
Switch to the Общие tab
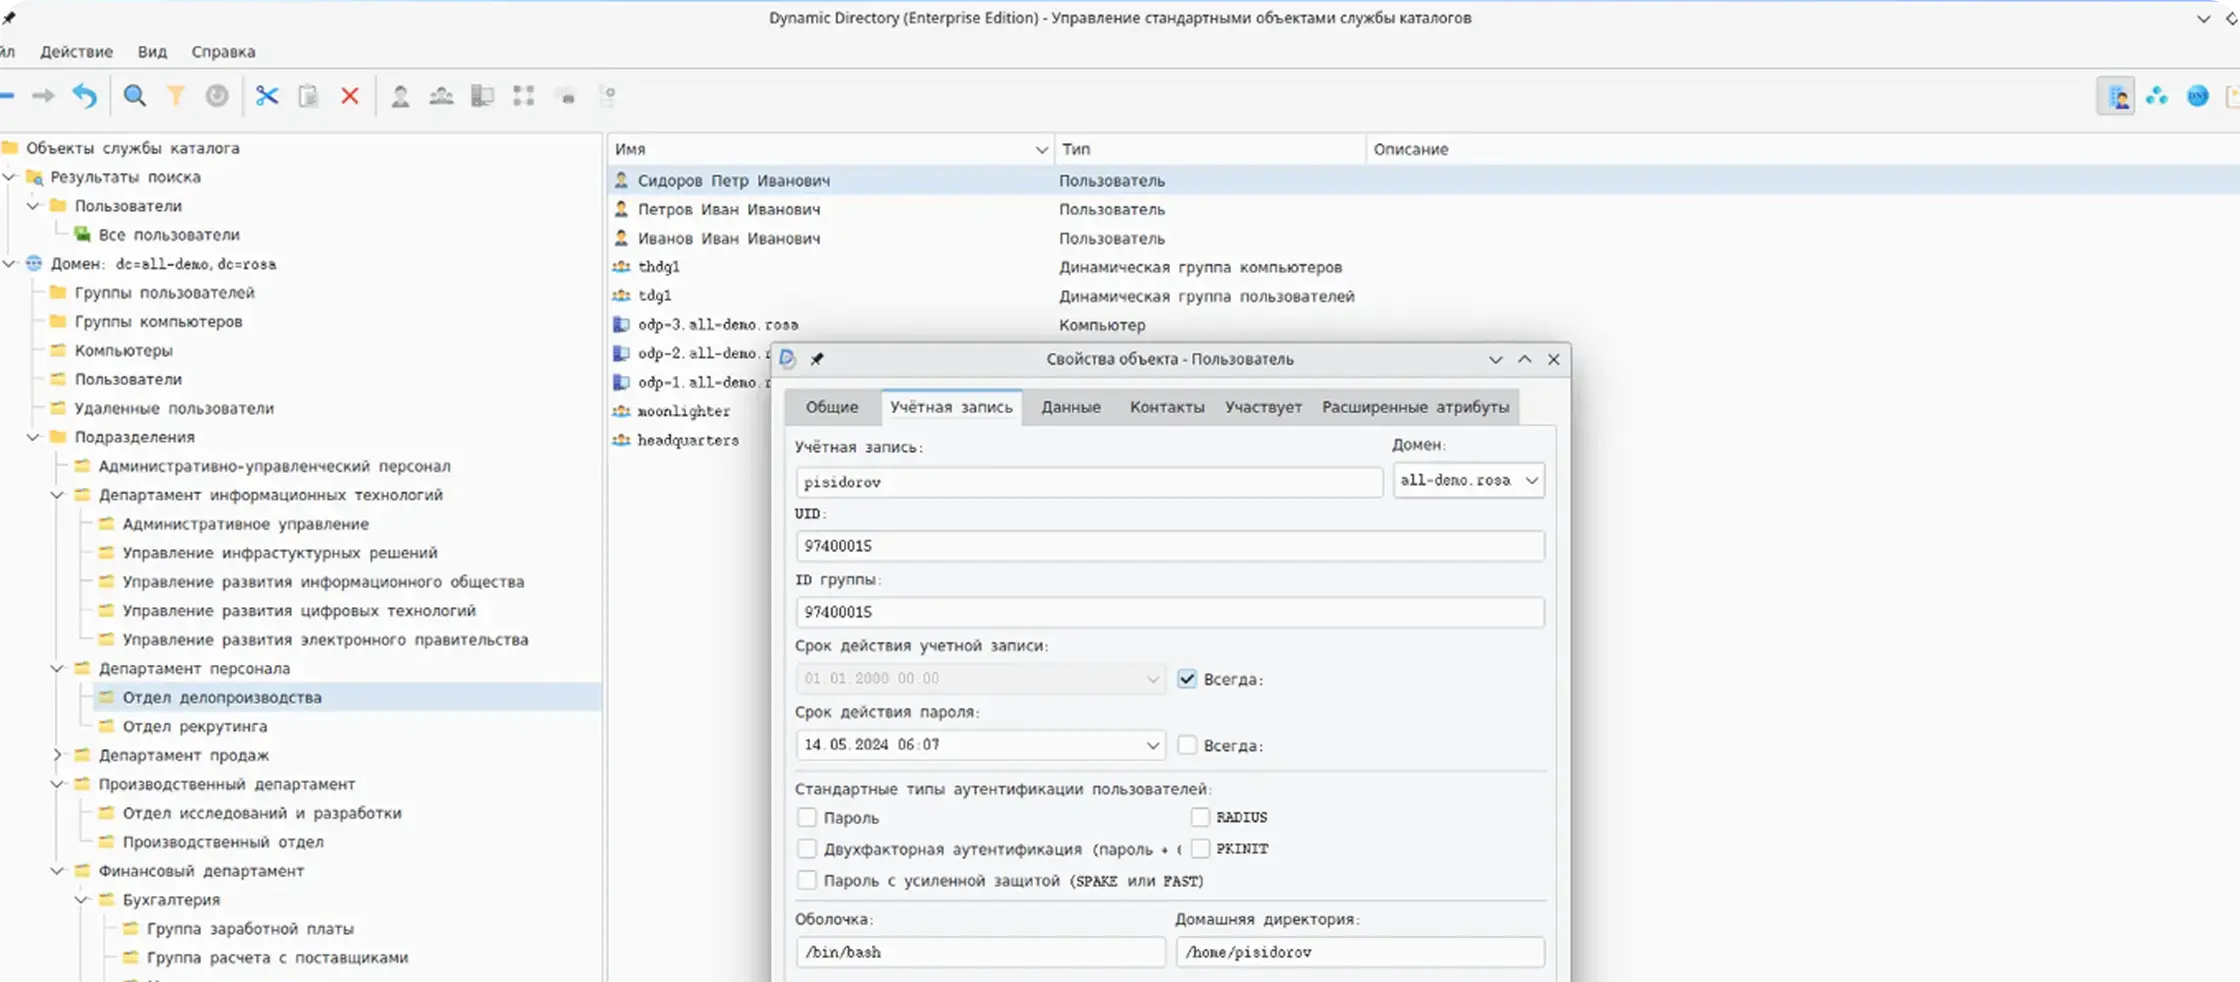832,407
